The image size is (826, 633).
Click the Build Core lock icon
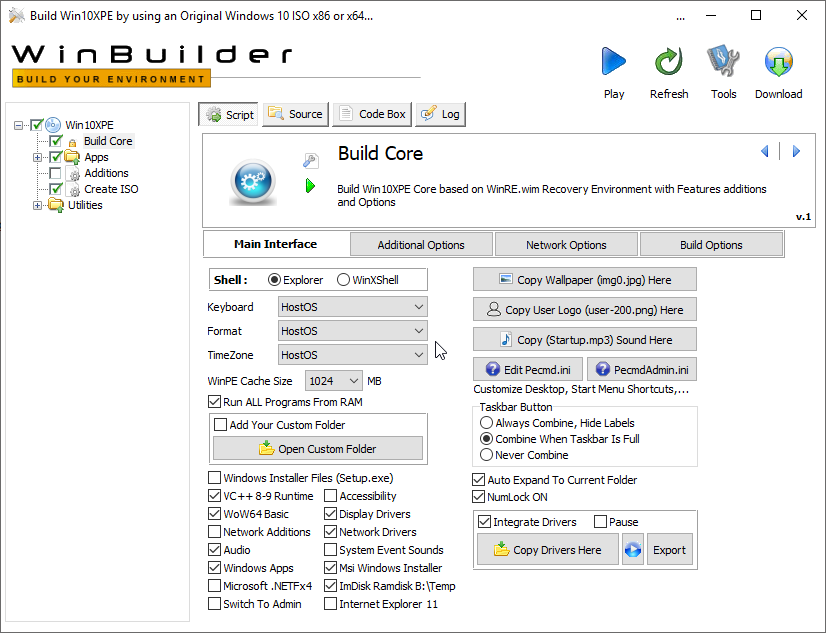coord(73,142)
